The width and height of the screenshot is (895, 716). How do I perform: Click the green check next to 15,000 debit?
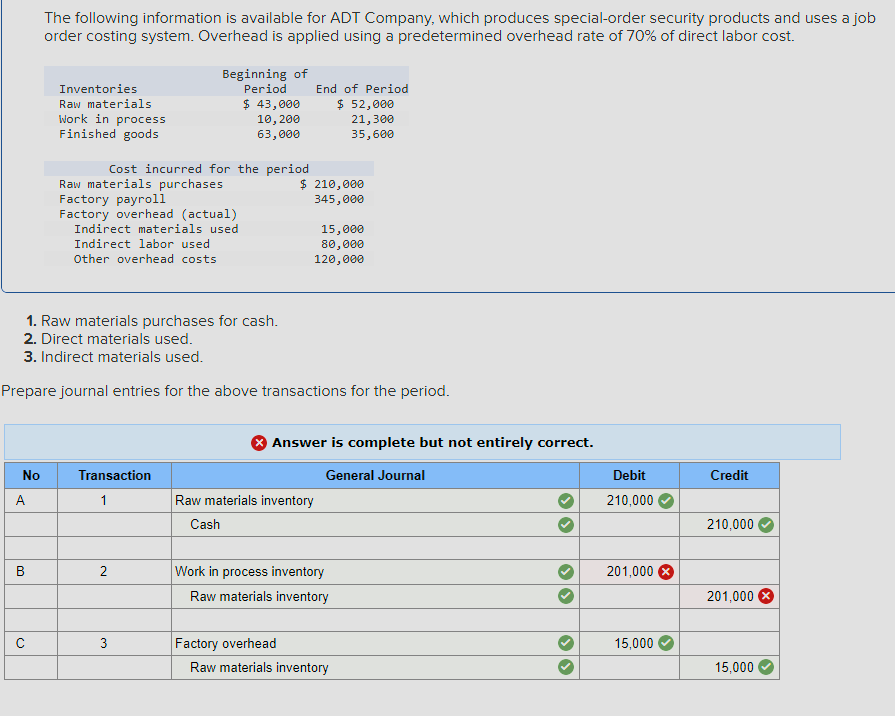tap(667, 643)
